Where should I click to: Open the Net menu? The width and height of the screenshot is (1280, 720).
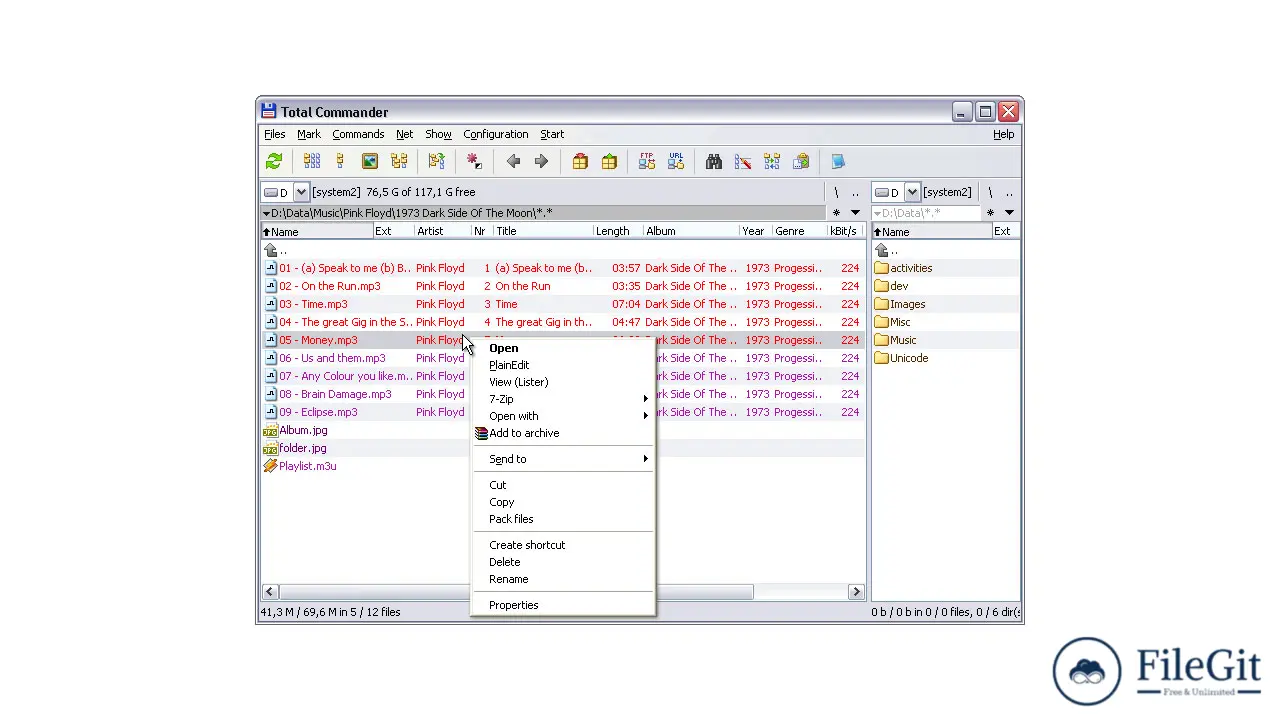pos(404,134)
